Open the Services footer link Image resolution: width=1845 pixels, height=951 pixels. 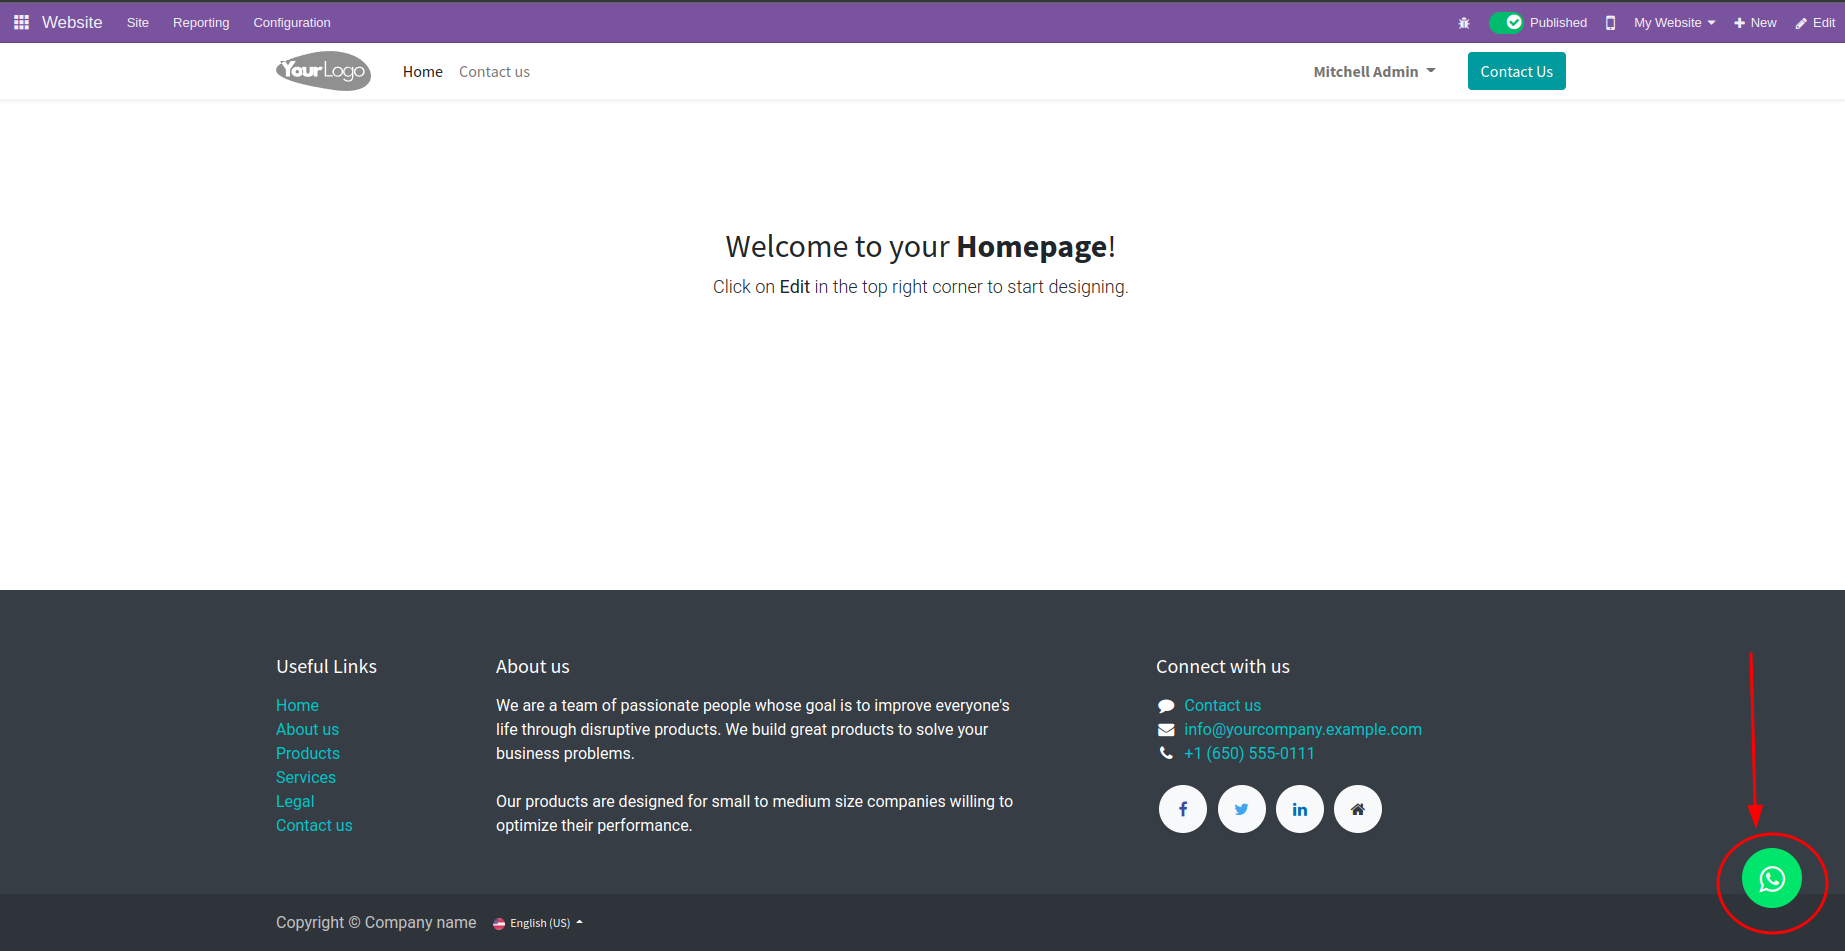click(x=306, y=777)
